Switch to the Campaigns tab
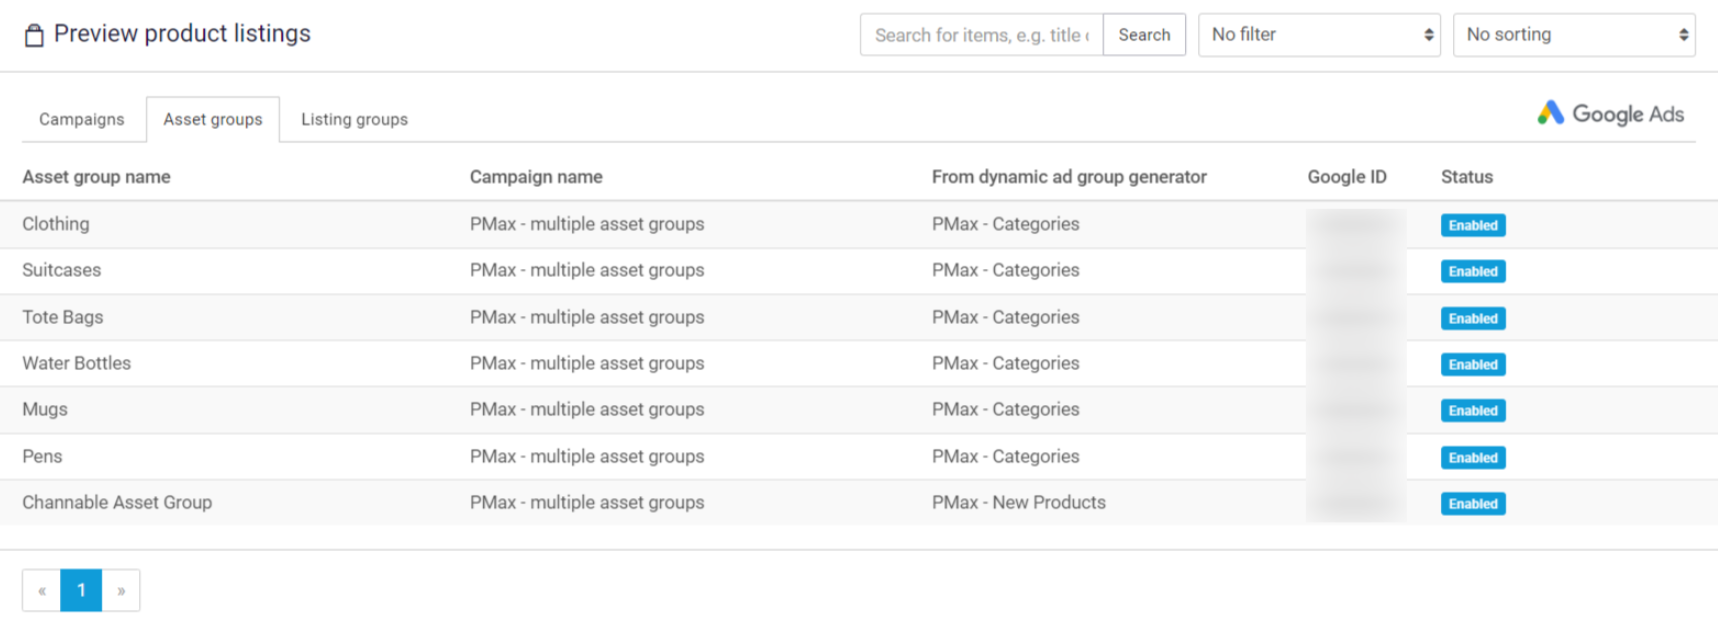This screenshot has width=1718, height=626. (x=82, y=119)
